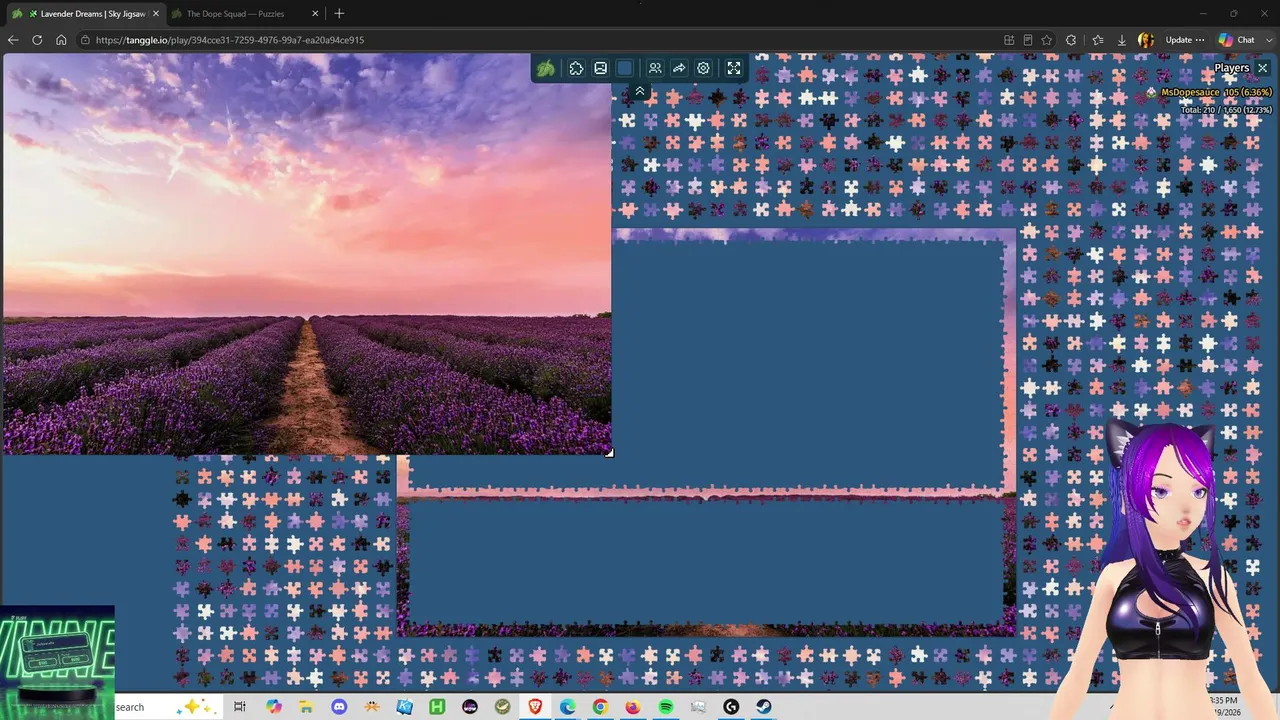Open the players list icon in the toolbar
The width and height of the screenshot is (1280, 720).
(654, 68)
